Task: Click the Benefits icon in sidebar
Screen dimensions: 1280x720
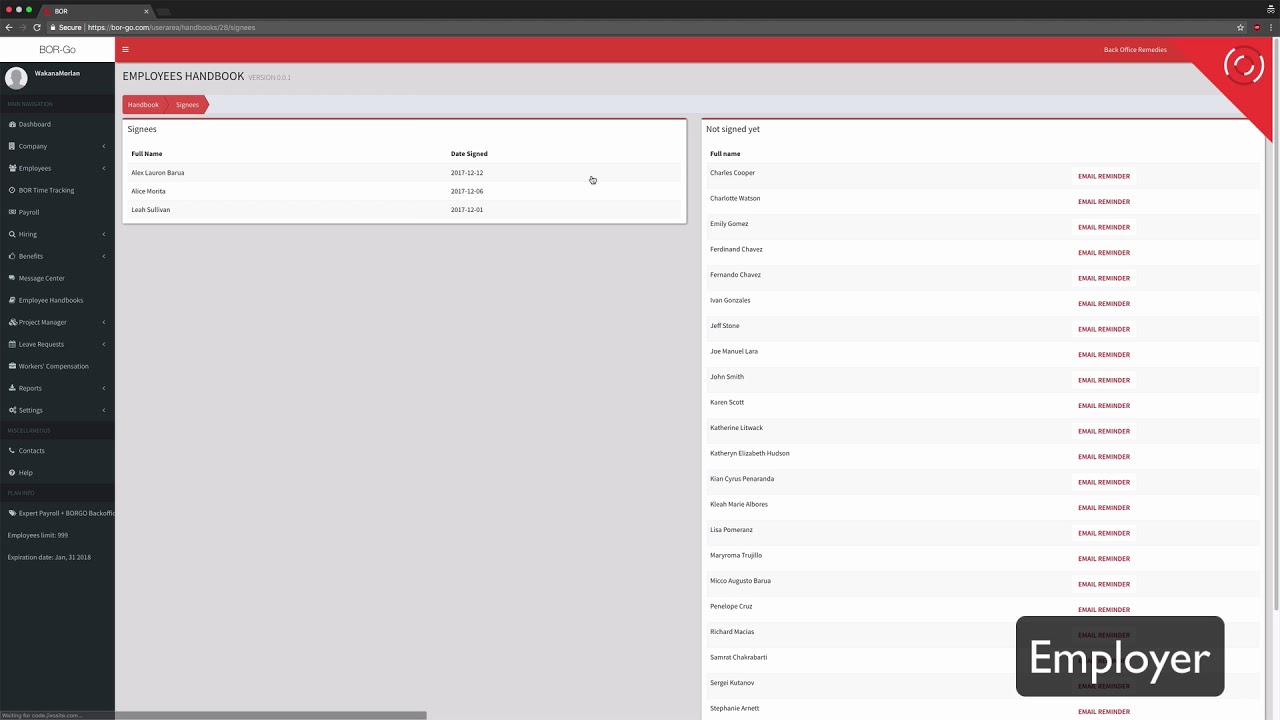Action: click(x=12, y=256)
